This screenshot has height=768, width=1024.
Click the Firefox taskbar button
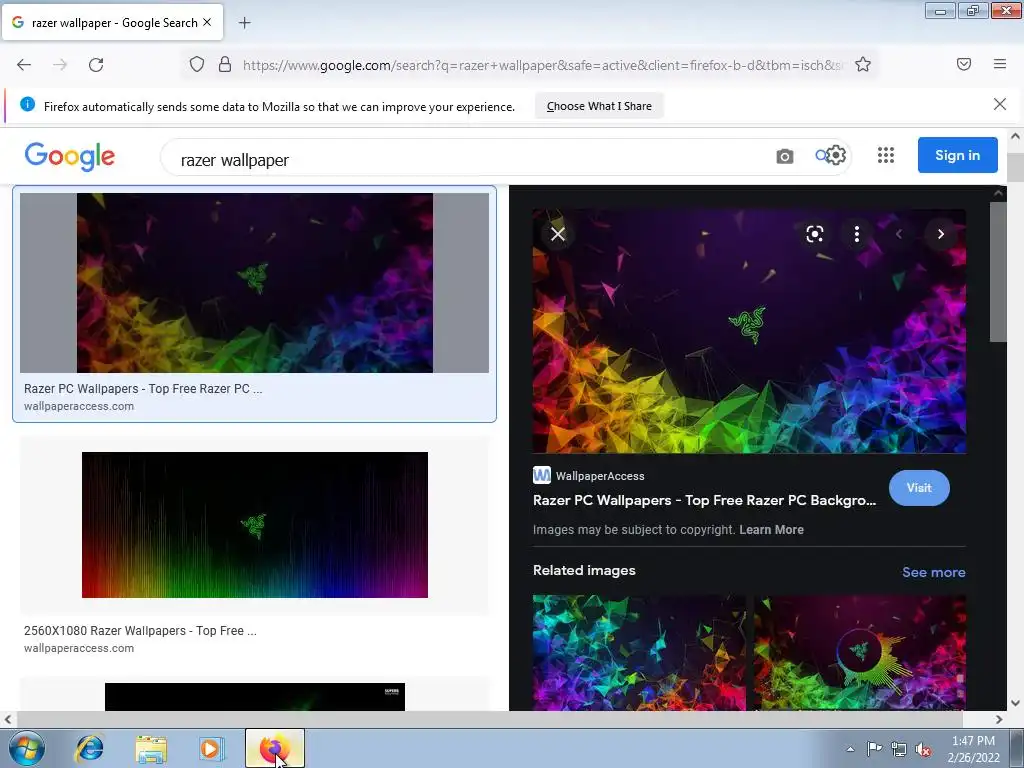(x=275, y=748)
